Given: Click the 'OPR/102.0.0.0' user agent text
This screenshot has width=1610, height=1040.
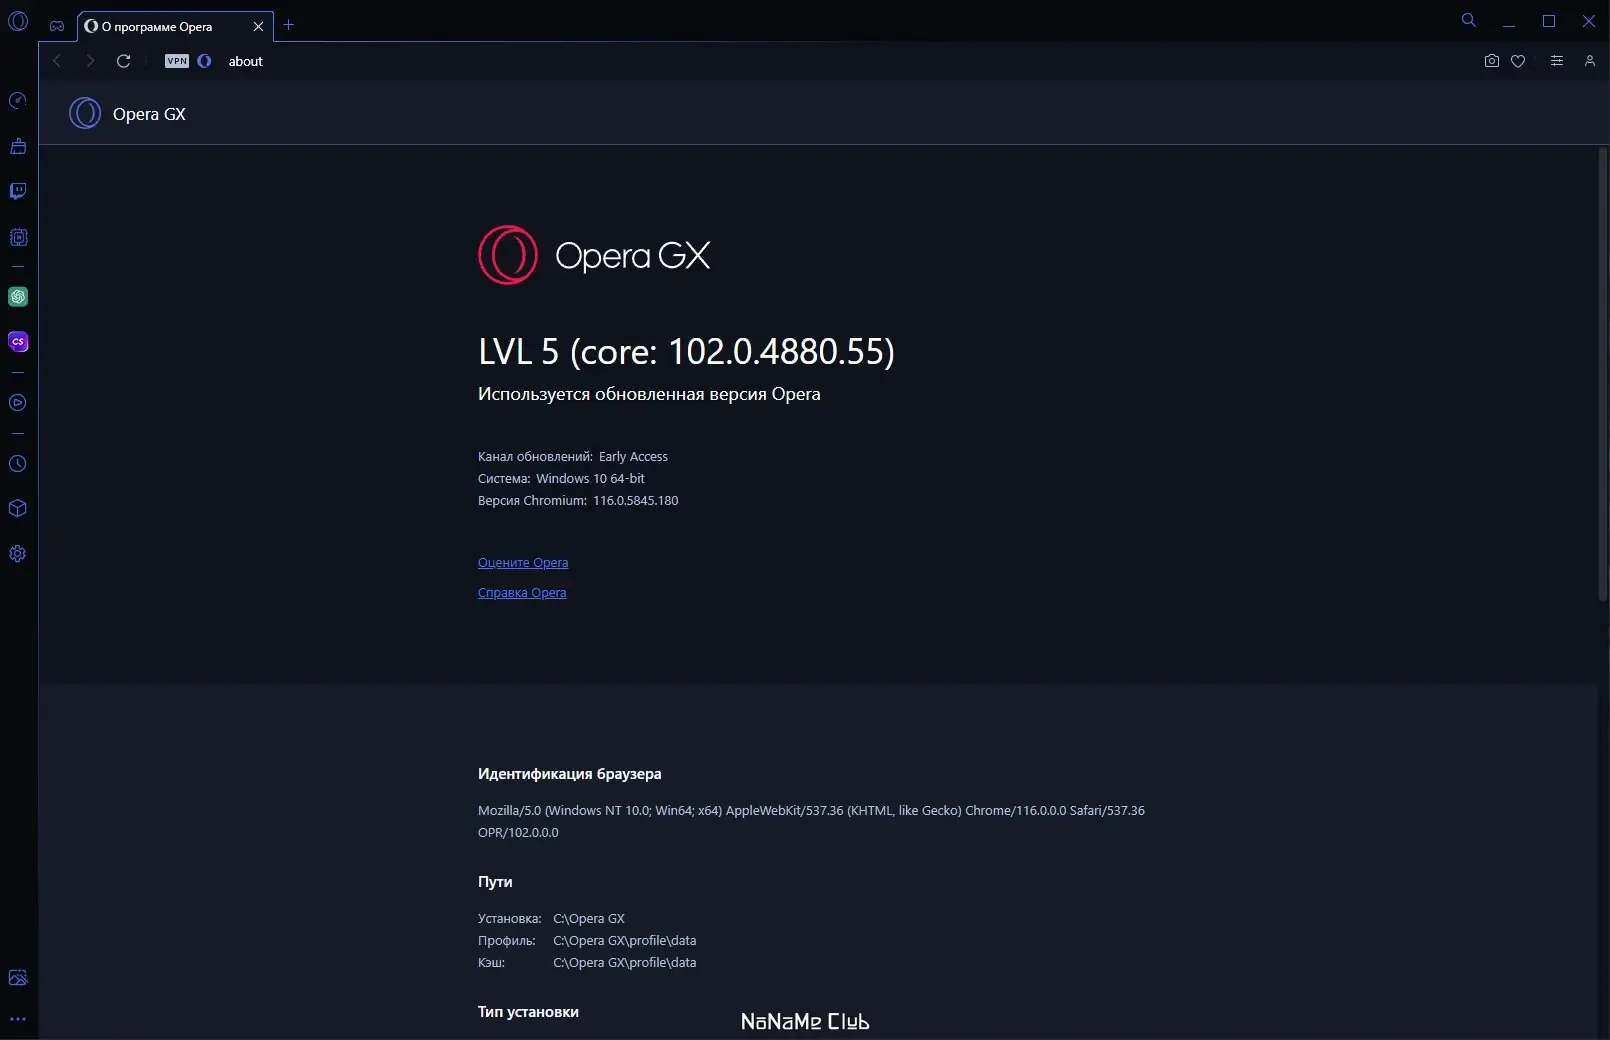Looking at the screenshot, I should 518,832.
